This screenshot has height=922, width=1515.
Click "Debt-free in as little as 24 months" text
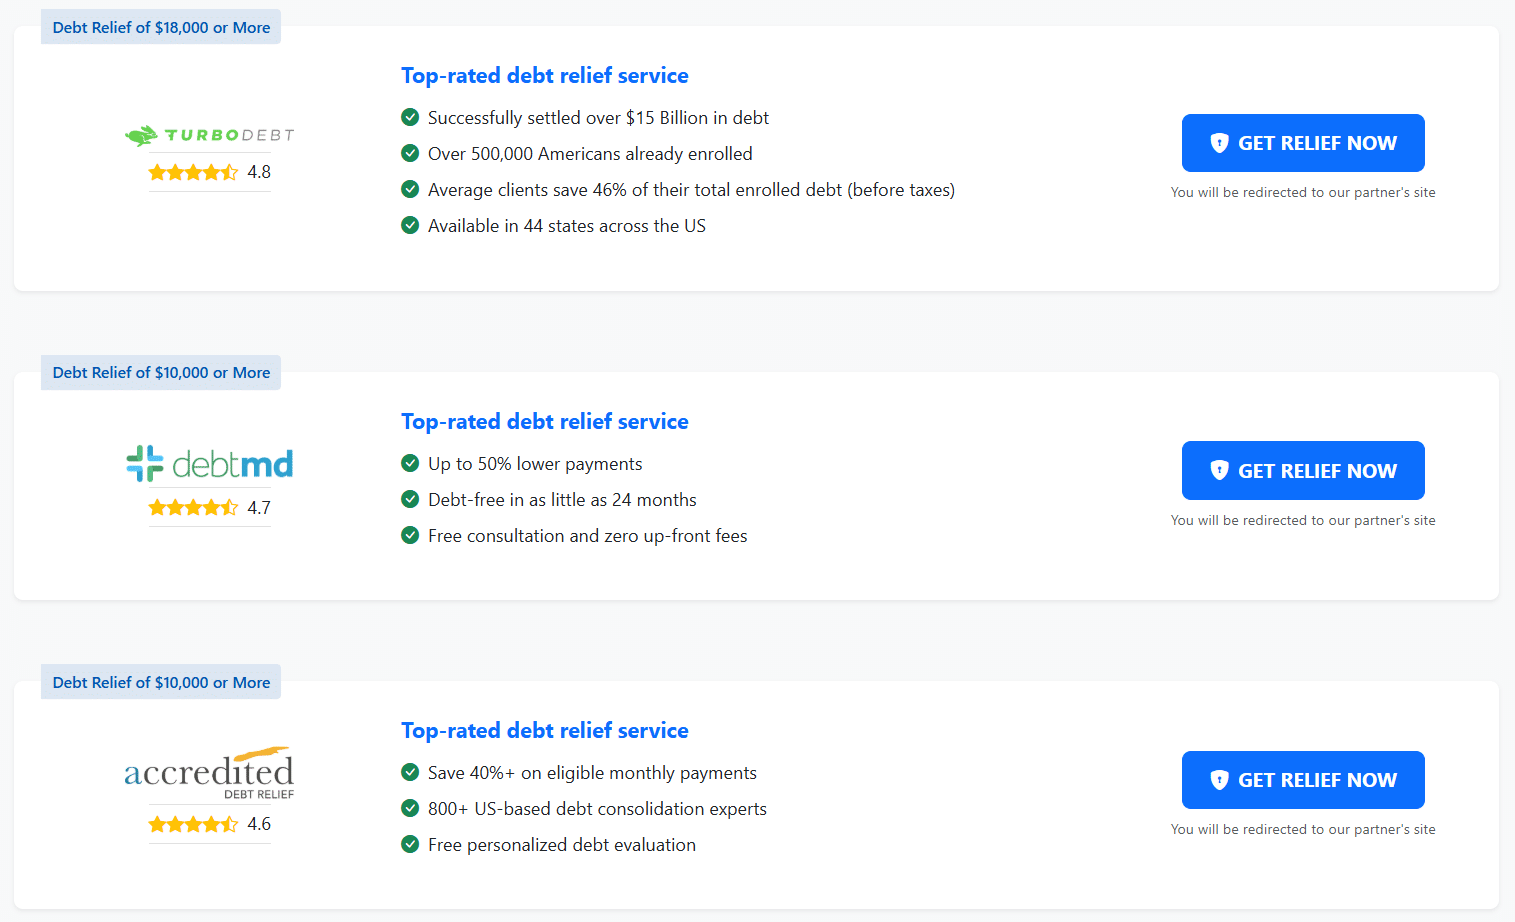tap(562, 500)
